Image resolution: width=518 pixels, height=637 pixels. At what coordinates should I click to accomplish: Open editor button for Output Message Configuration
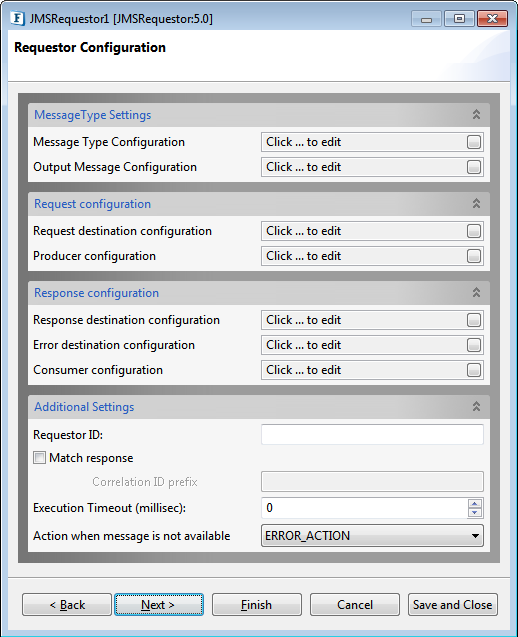(x=474, y=167)
